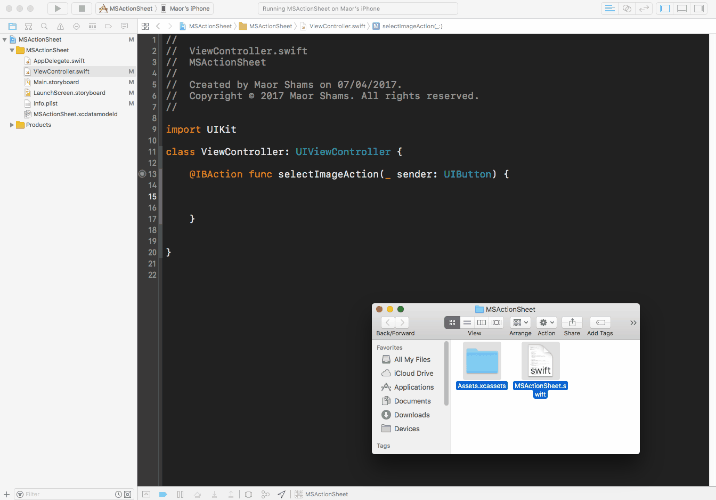This screenshot has height=500, width=716.
Task: Go forward in editor history
Action: tap(170, 26)
